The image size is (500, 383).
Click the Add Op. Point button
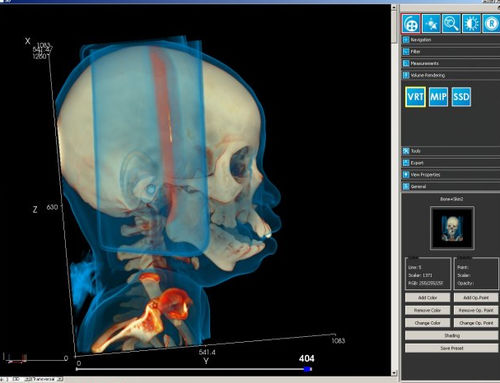coord(476,297)
